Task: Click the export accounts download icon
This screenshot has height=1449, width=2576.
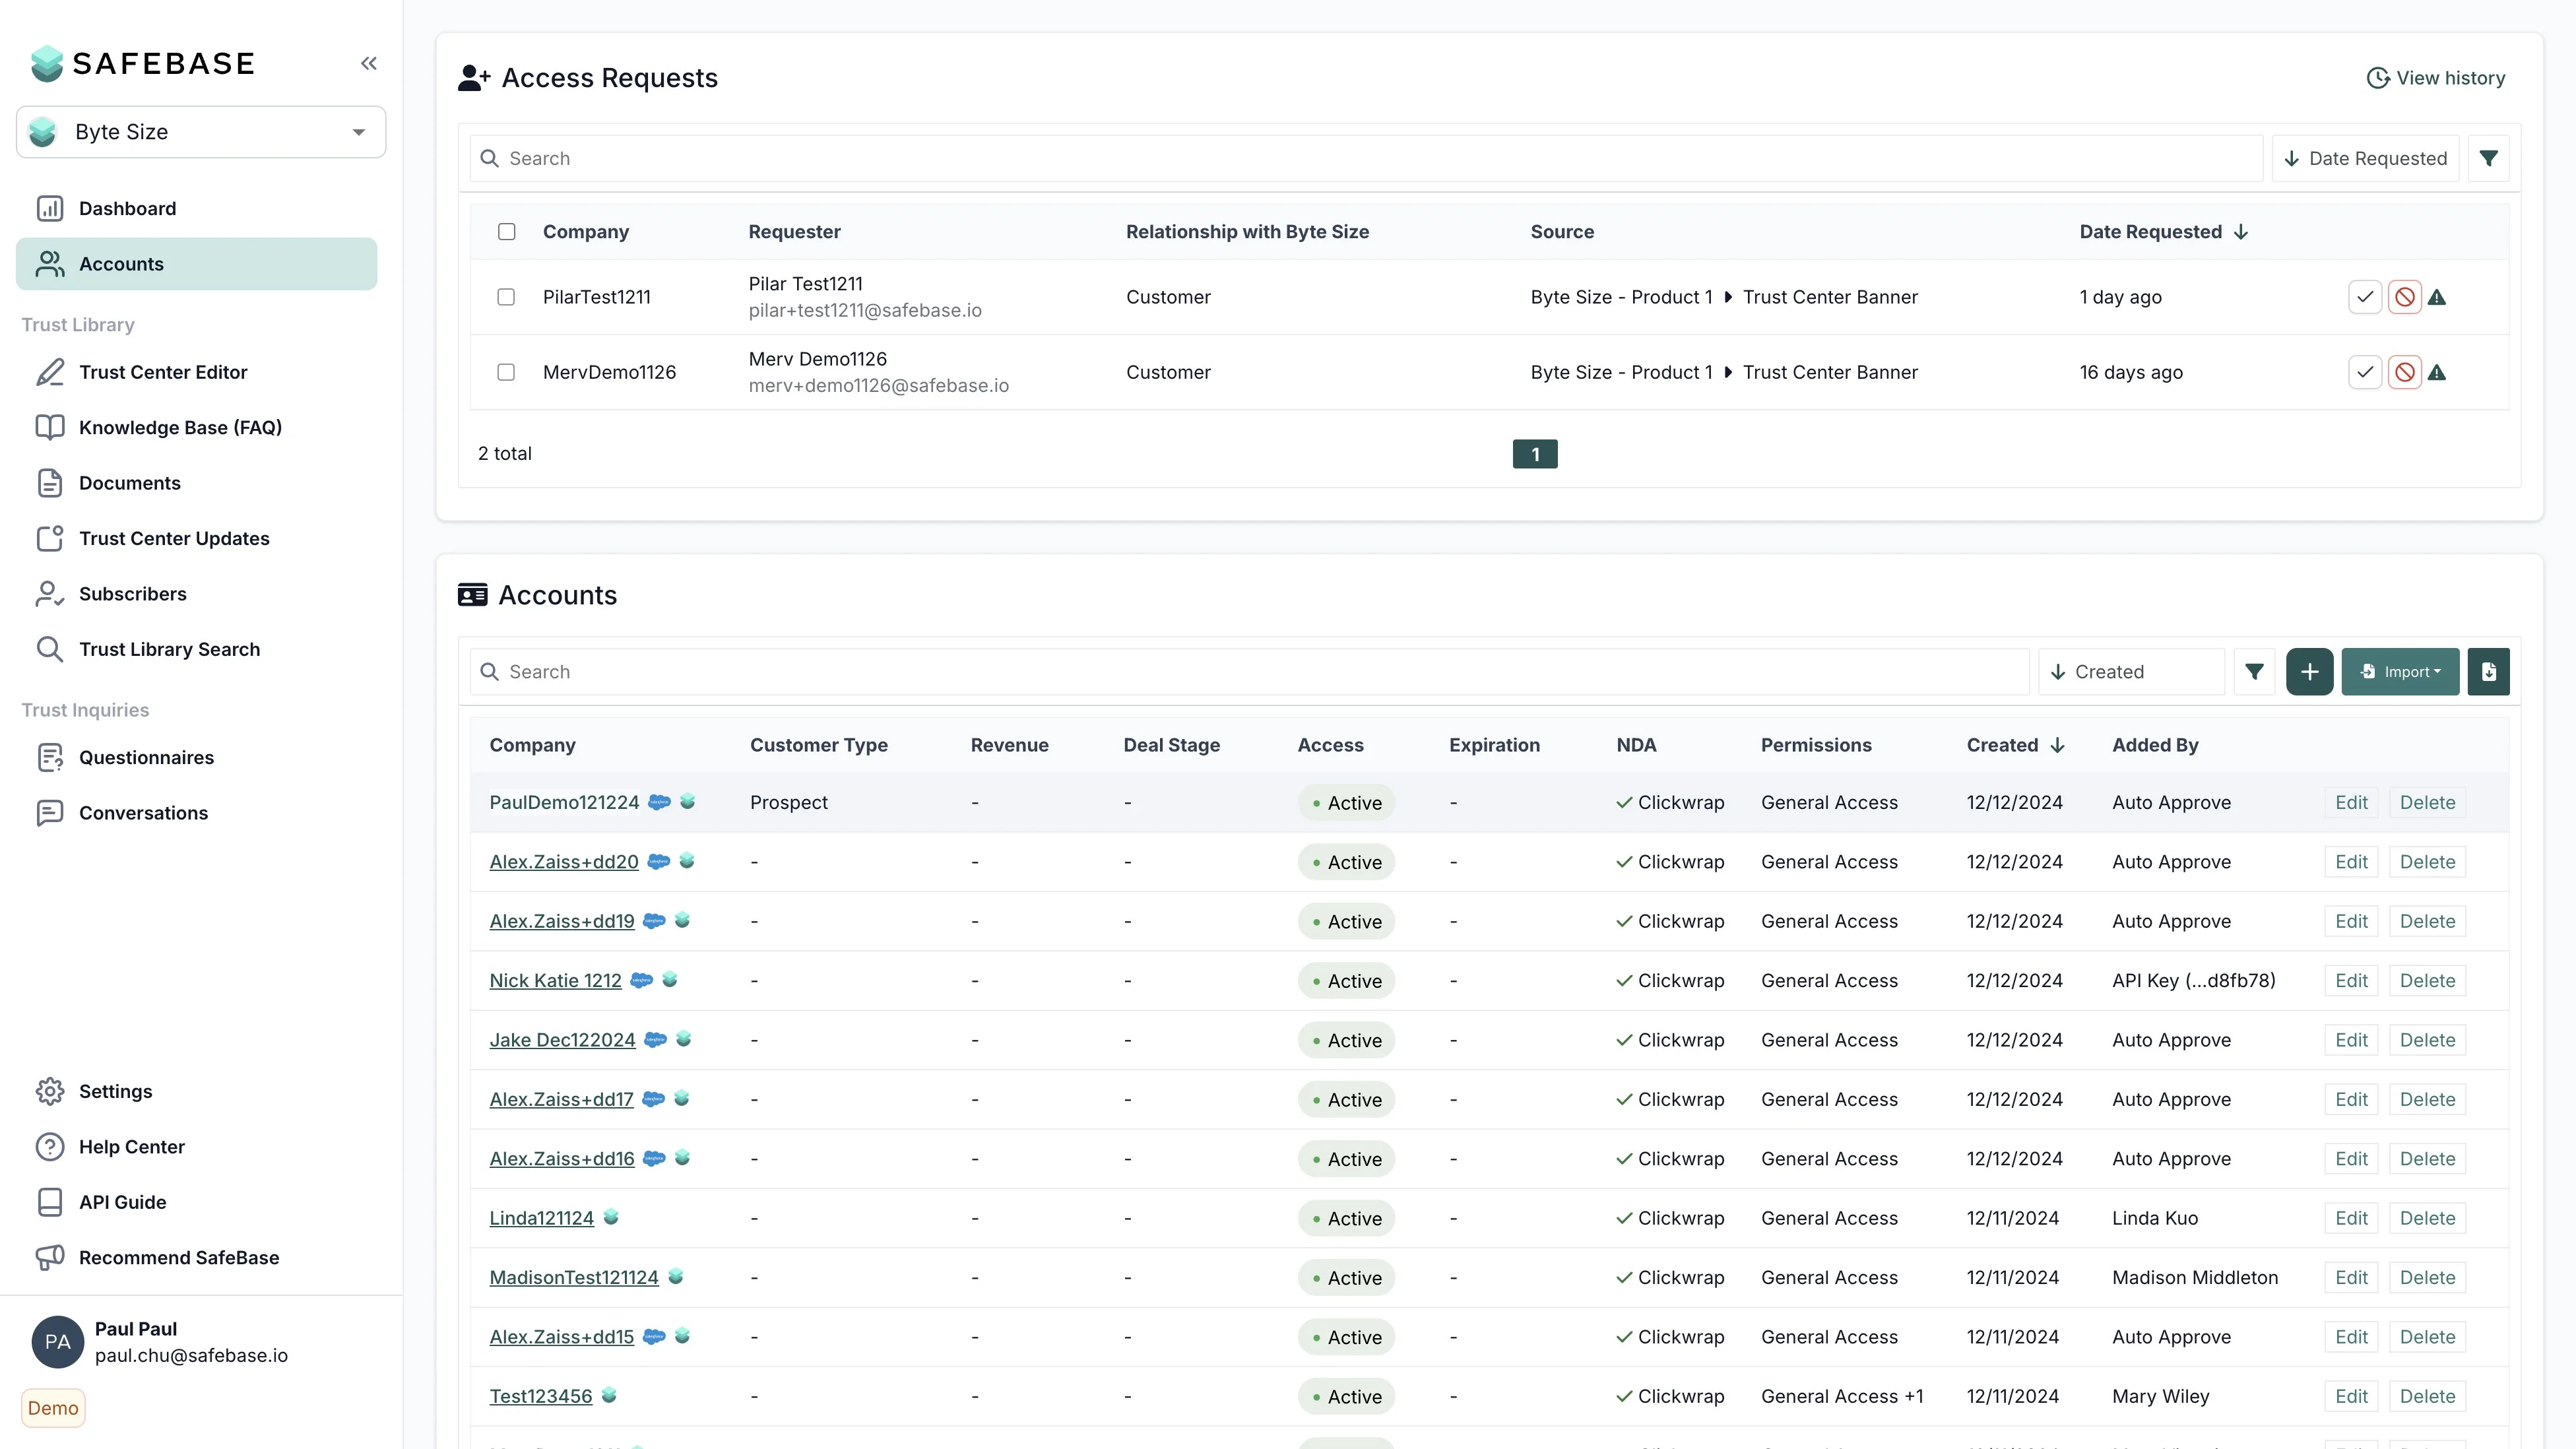Action: pos(2488,672)
